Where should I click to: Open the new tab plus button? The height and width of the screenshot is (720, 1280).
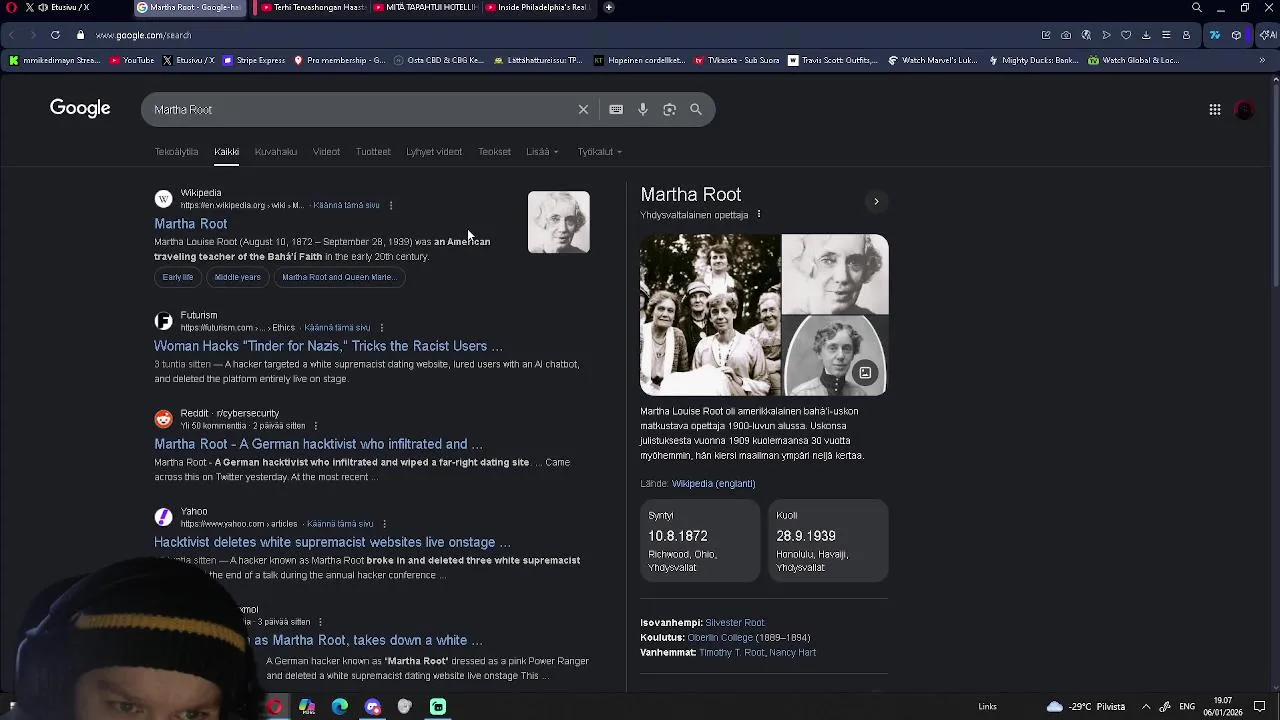(609, 7)
